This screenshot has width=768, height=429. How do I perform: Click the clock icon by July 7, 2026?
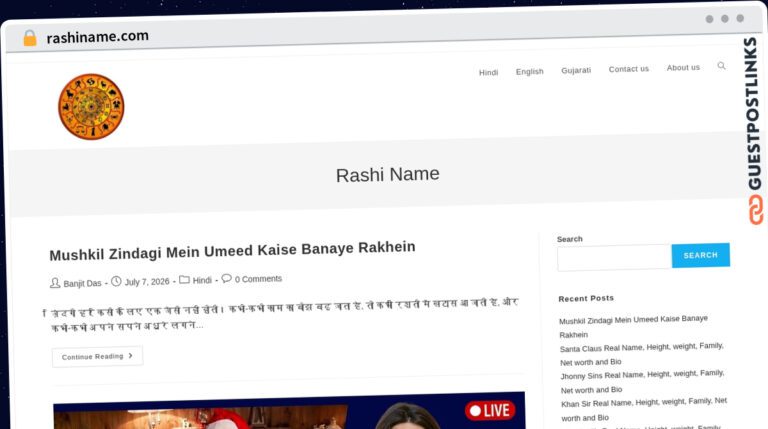click(116, 282)
